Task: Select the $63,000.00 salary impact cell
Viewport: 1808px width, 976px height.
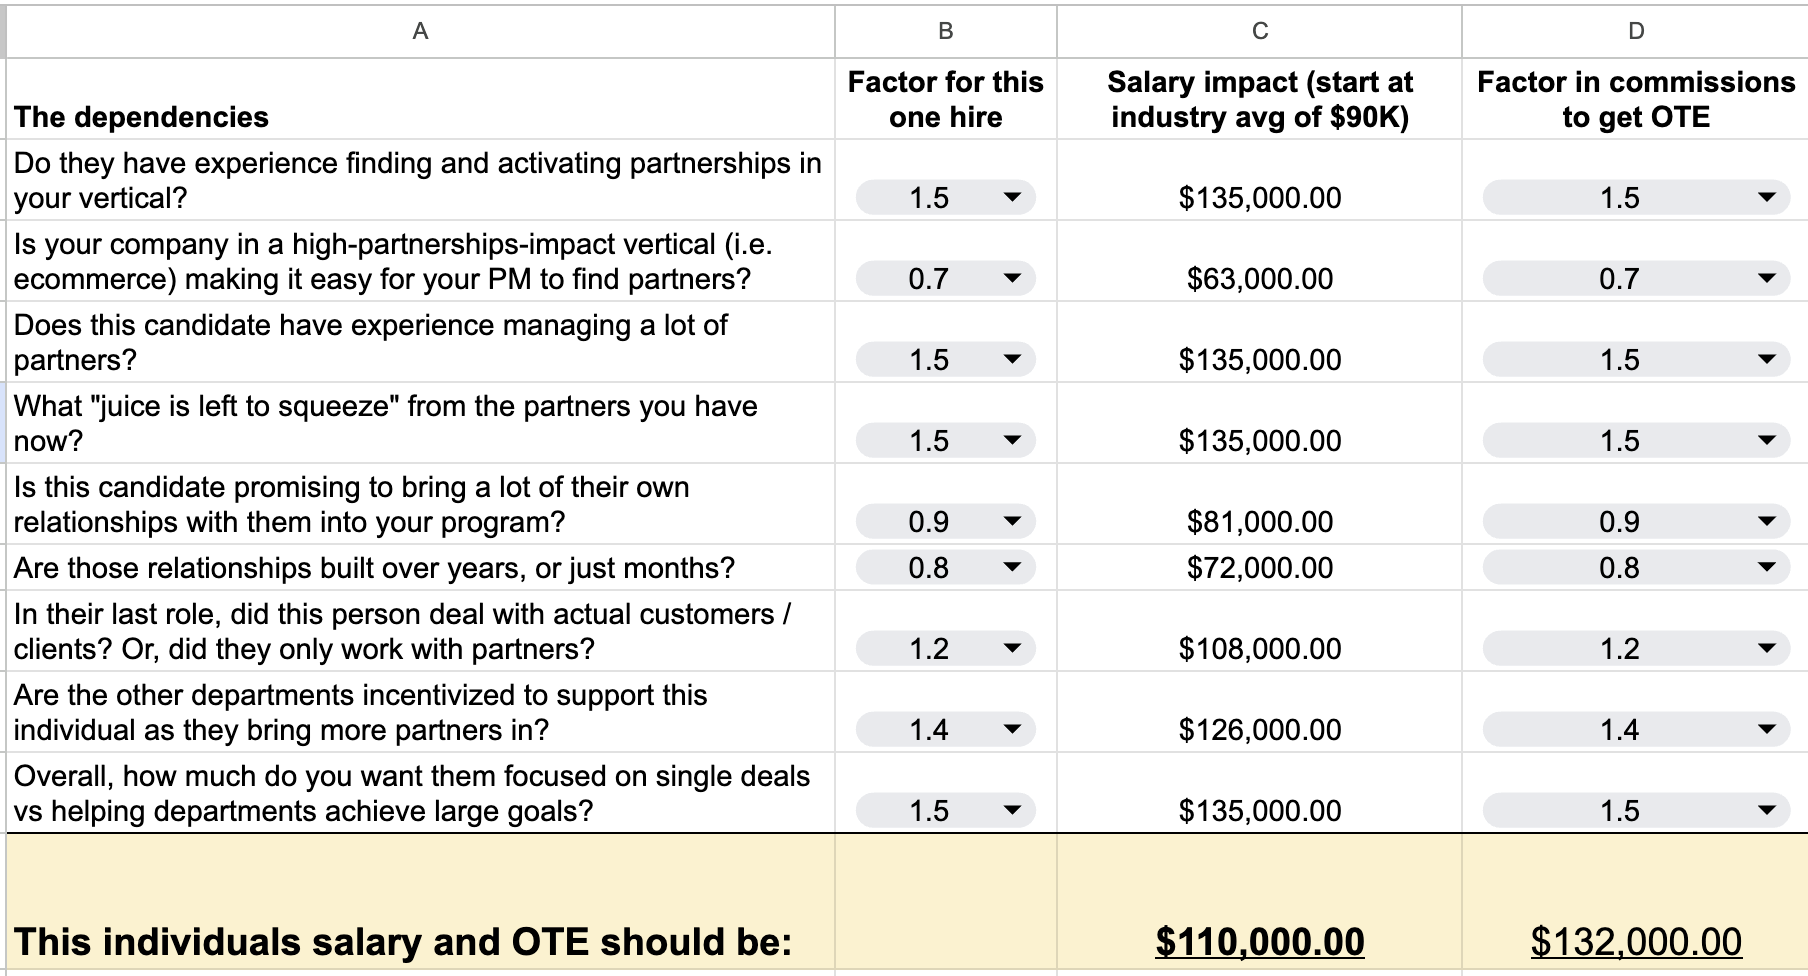Action: coord(1260,261)
